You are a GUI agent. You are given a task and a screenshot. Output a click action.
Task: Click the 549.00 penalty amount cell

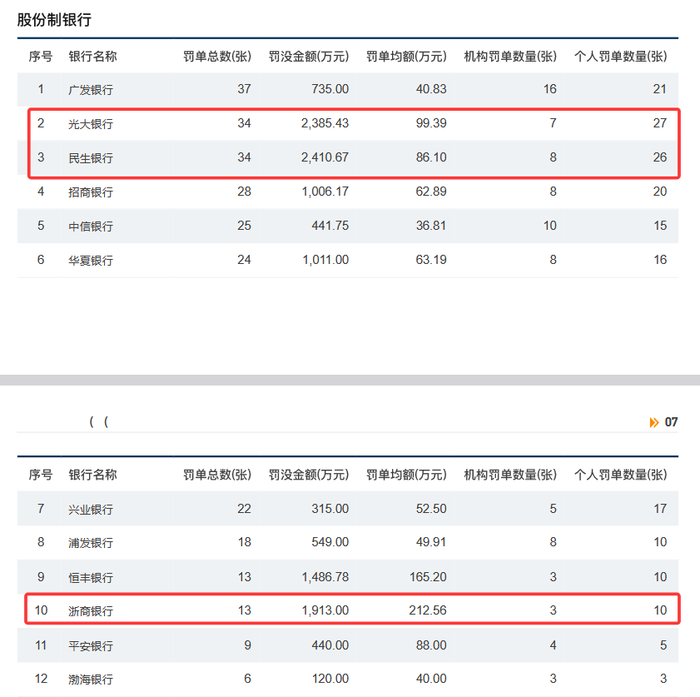(x=330, y=542)
